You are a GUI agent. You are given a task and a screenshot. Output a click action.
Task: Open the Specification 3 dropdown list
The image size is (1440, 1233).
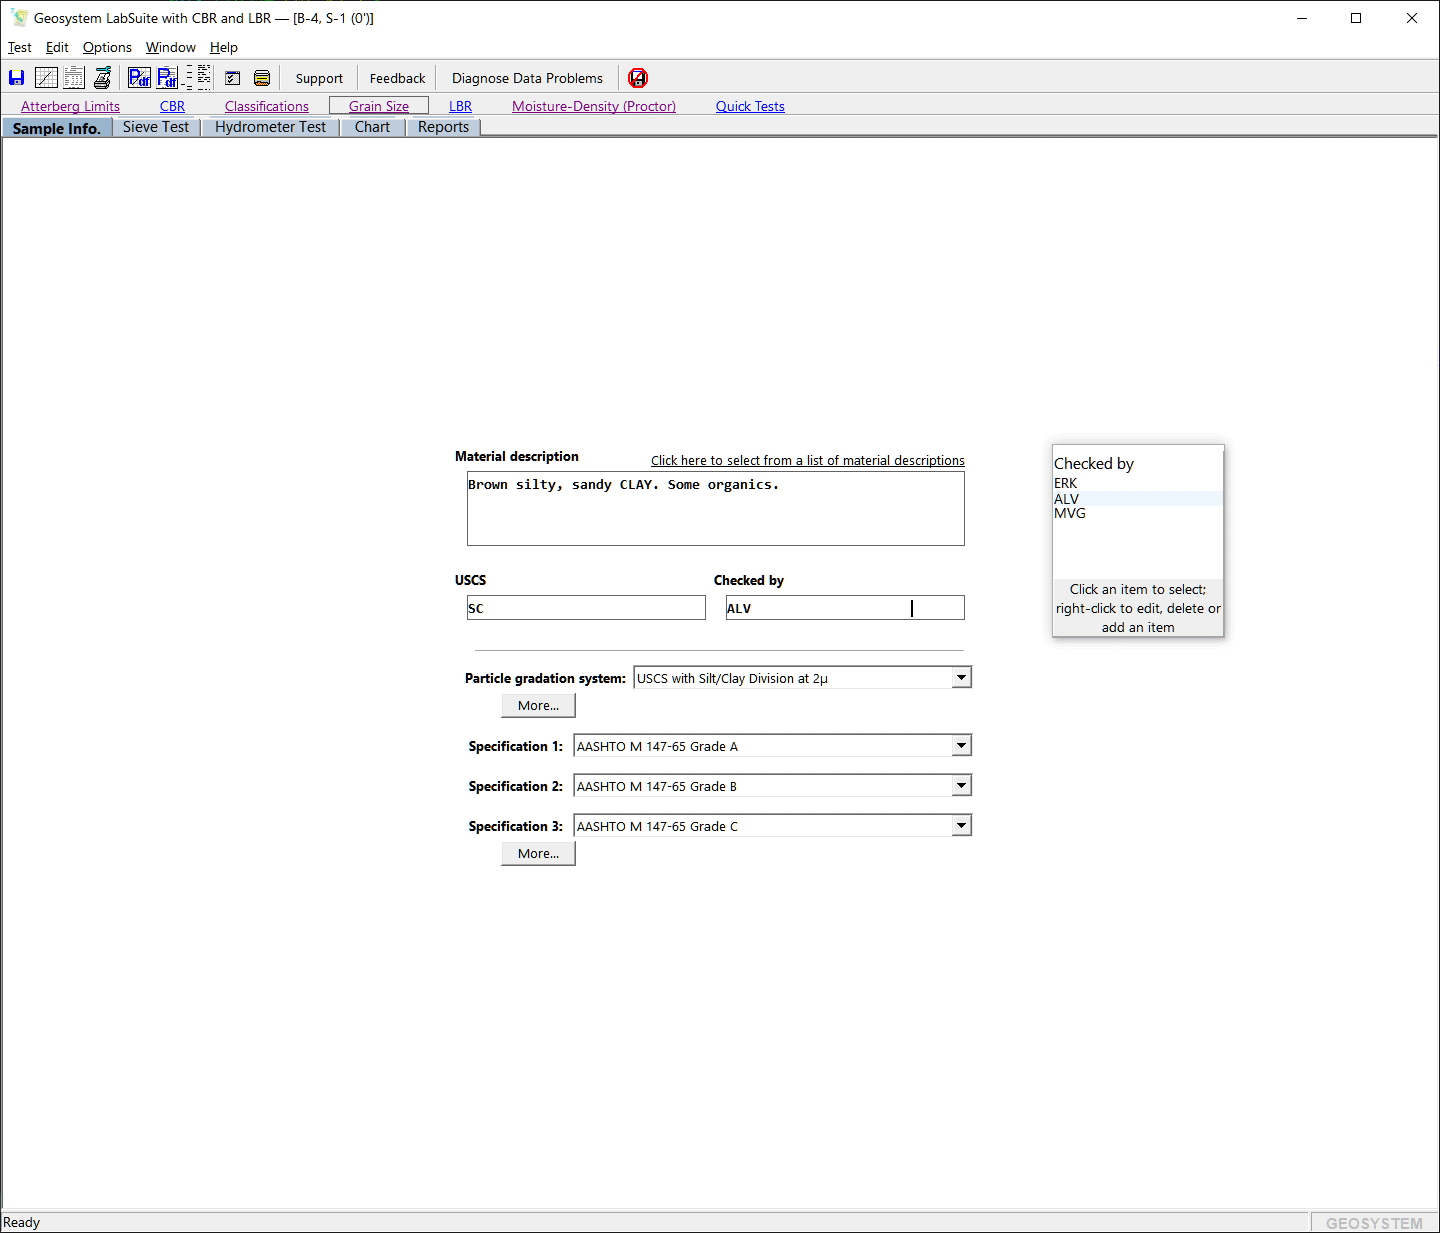[961, 826]
